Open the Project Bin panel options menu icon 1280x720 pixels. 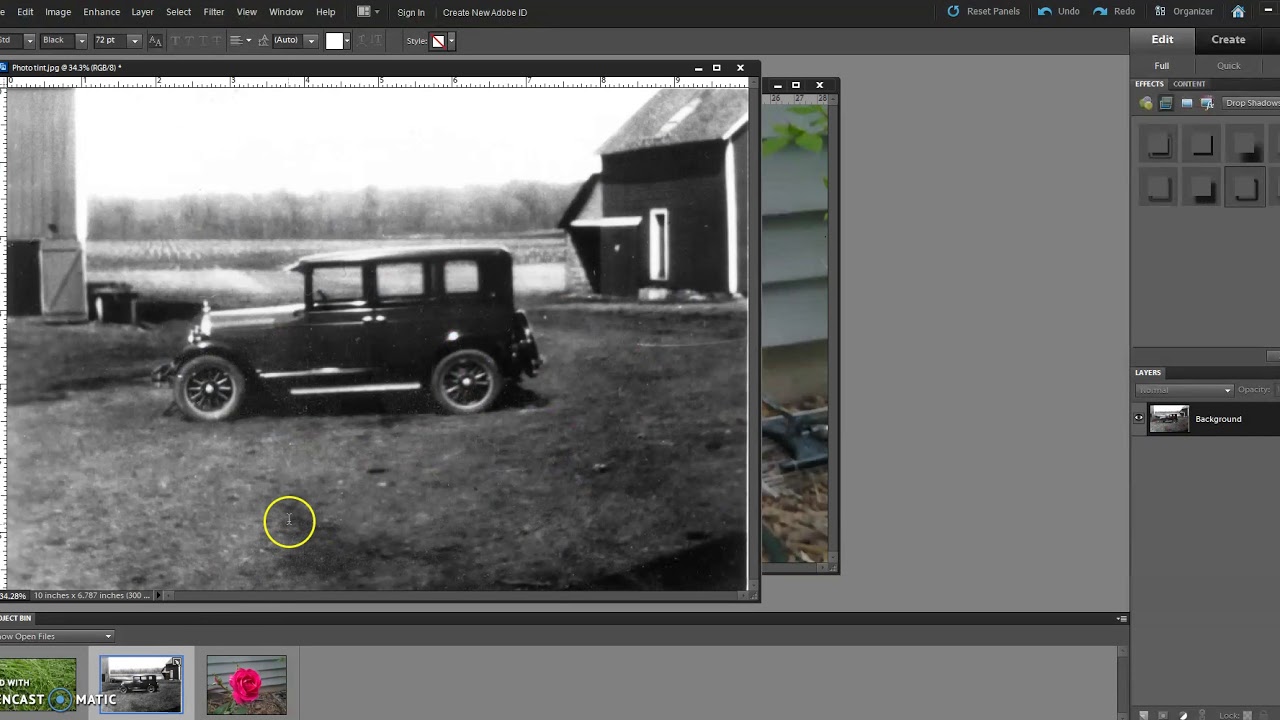click(1121, 619)
